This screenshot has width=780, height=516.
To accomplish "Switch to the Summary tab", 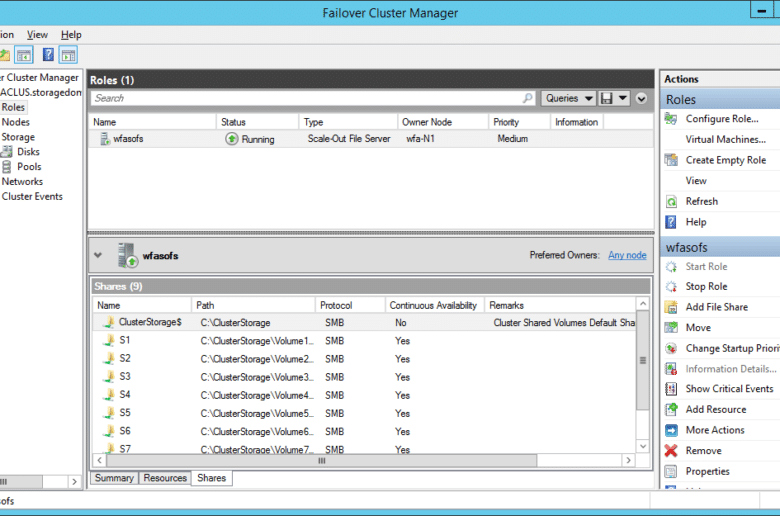I will 114,478.
